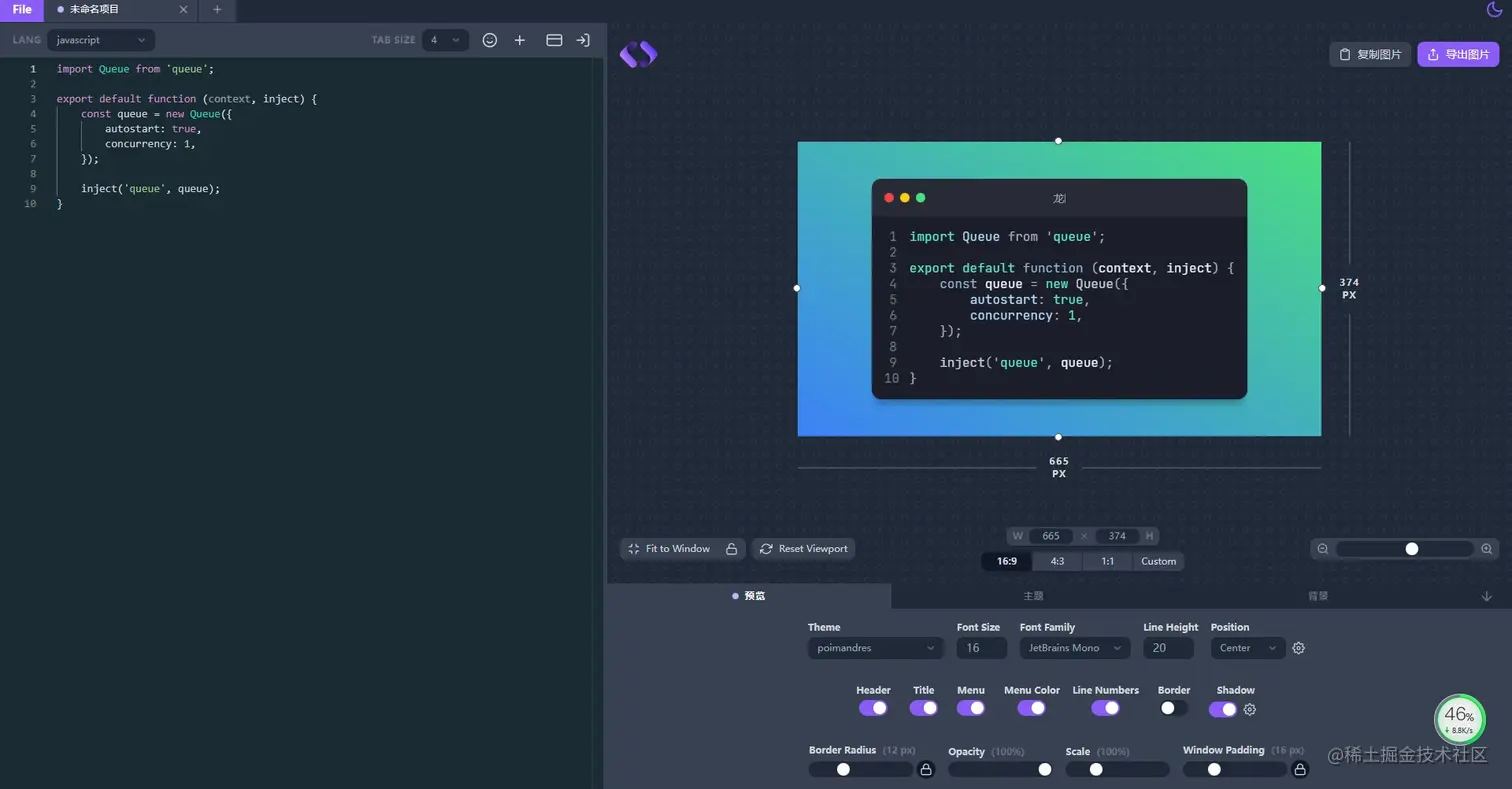
Task: Click the network speed 46% floating widget
Action: click(x=1460, y=719)
